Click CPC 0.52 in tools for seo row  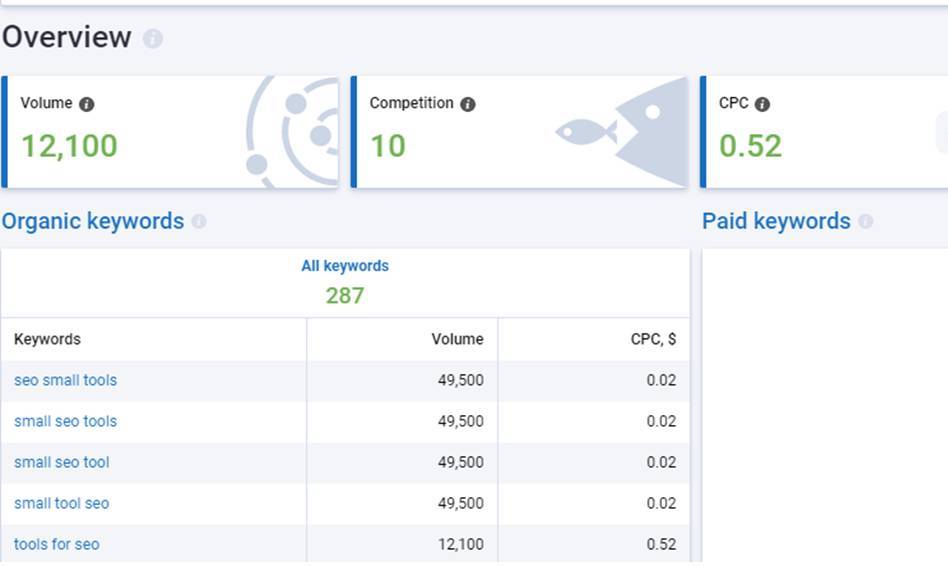click(x=661, y=545)
